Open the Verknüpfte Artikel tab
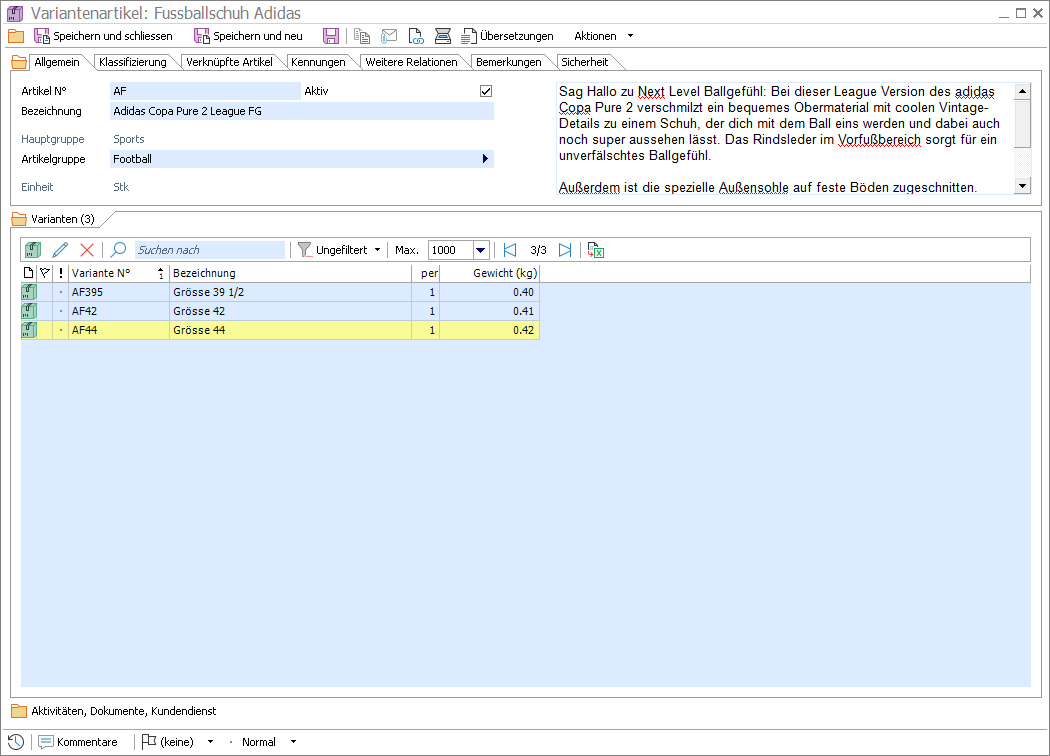Viewport: 1050px width, 756px height. [x=229, y=62]
